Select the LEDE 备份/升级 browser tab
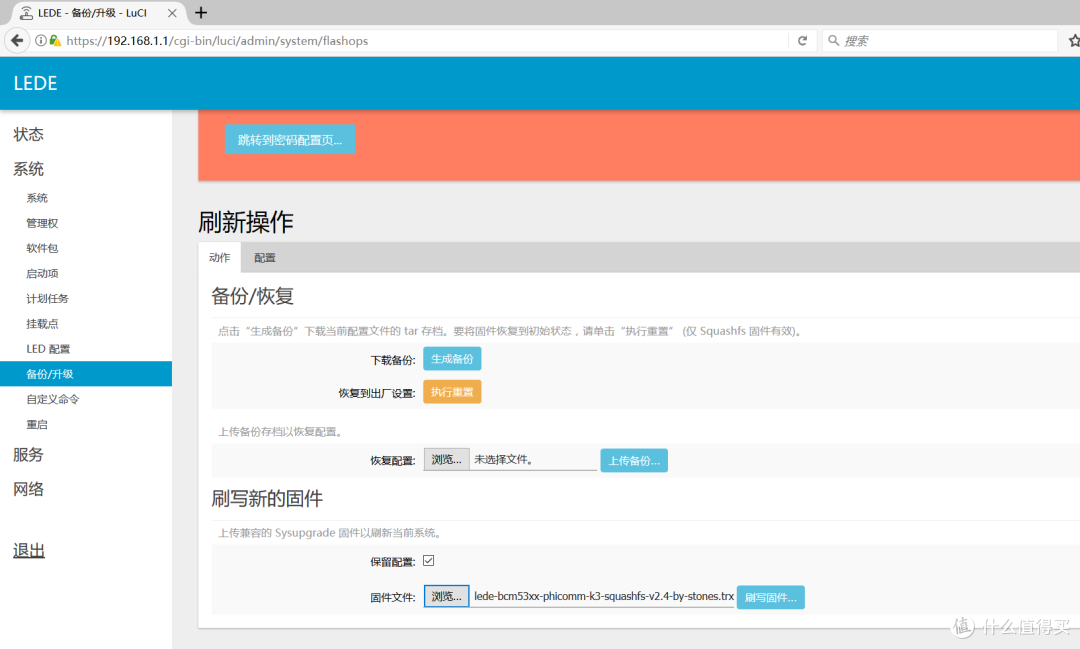Image resolution: width=1080 pixels, height=649 pixels. [96, 12]
